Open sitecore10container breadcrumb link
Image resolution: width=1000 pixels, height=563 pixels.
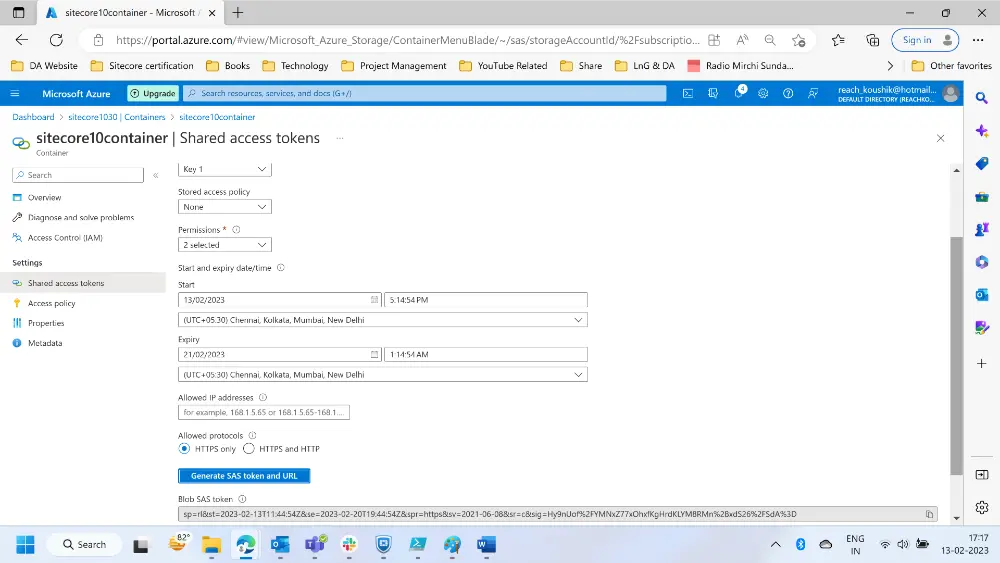(x=217, y=117)
